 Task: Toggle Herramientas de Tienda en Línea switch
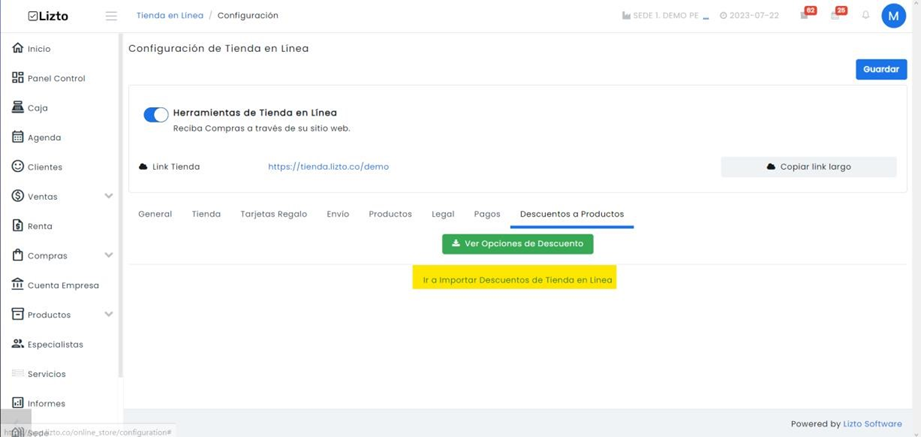pos(156,115)
